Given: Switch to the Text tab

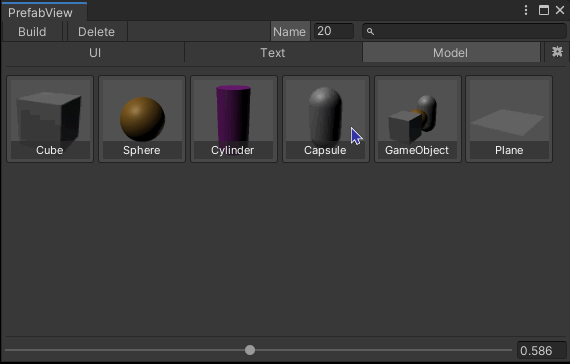Looking at the screenshot, I should pyautogui.click(x=273, y=52).
